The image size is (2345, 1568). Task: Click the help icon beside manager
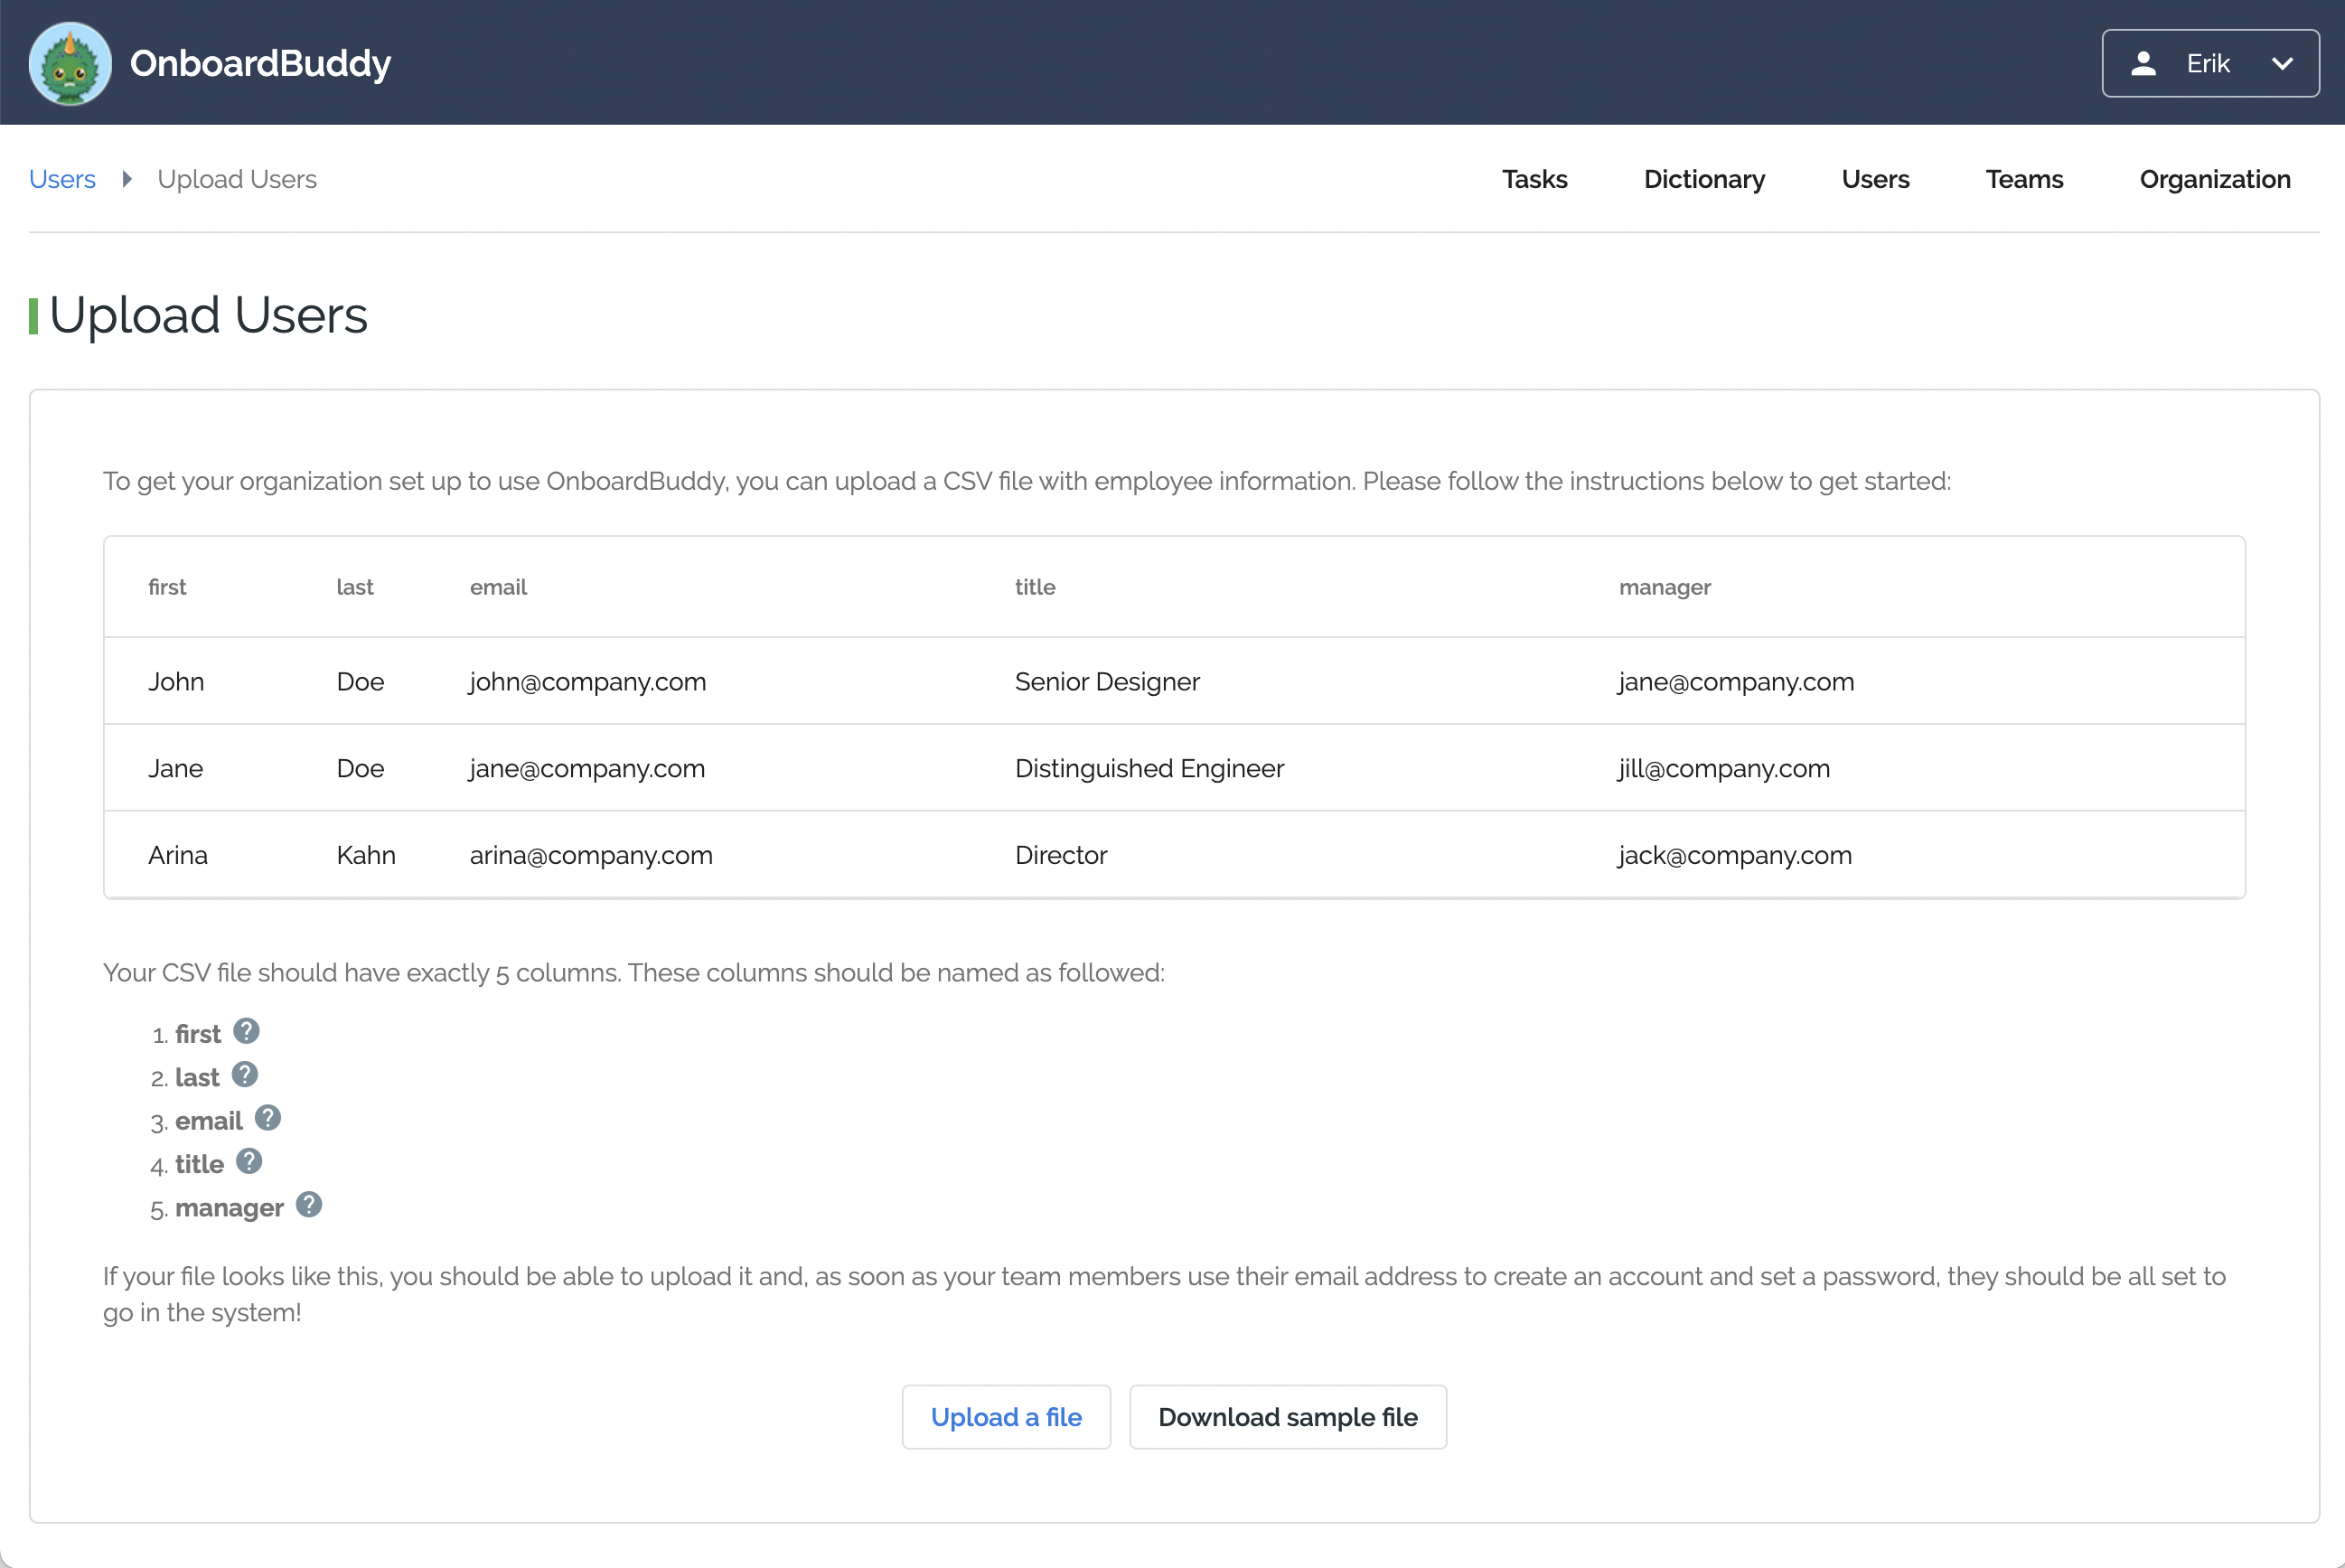pyautogui.click(x=309, y=1205)
